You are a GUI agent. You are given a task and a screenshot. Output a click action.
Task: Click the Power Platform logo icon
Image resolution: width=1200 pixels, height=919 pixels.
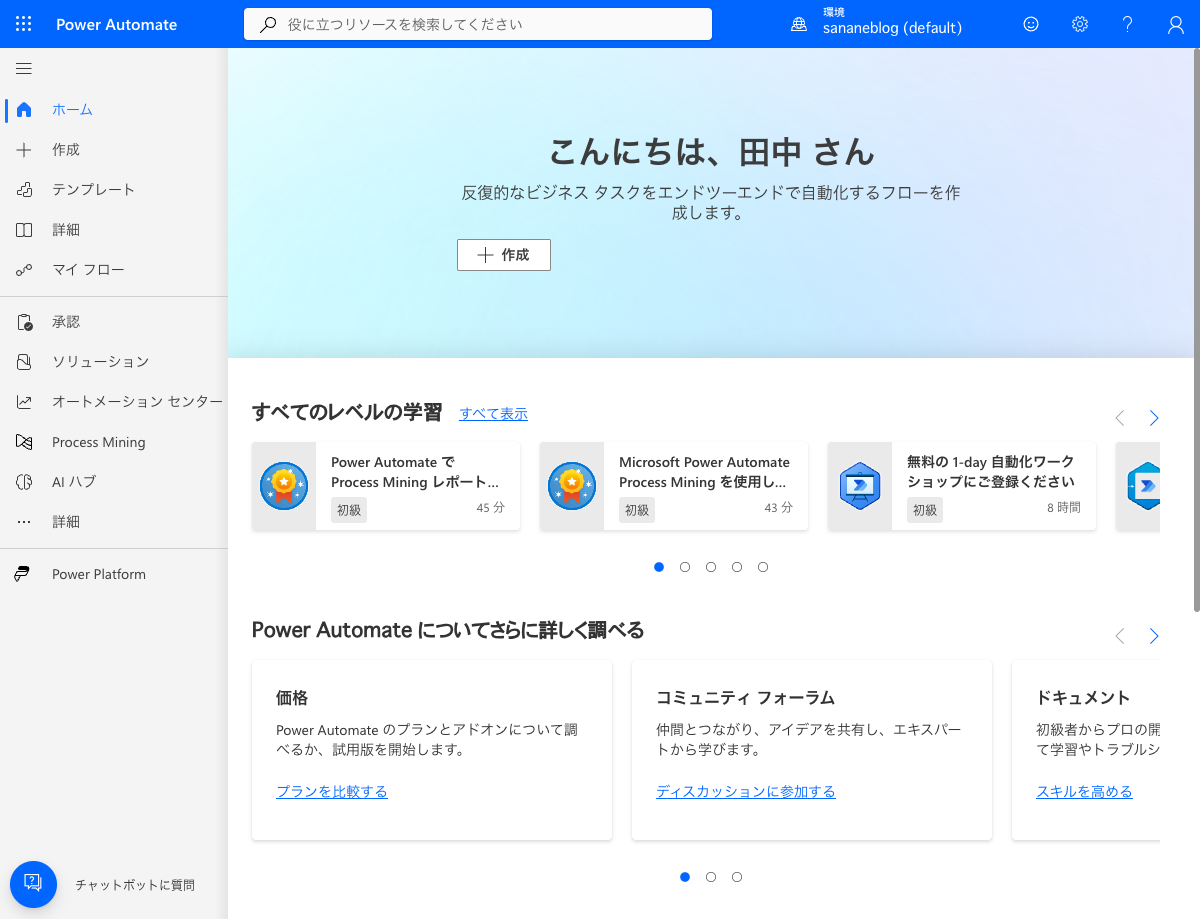24,574
